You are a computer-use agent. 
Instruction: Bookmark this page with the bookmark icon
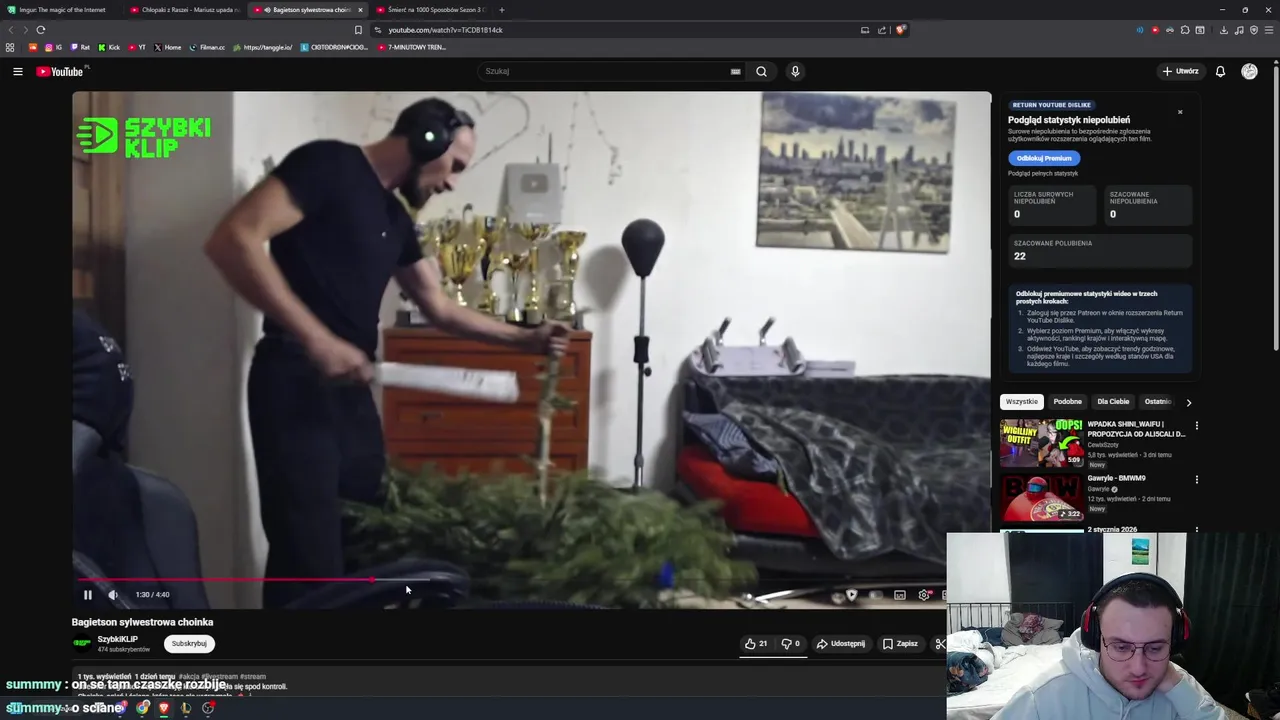358,30
